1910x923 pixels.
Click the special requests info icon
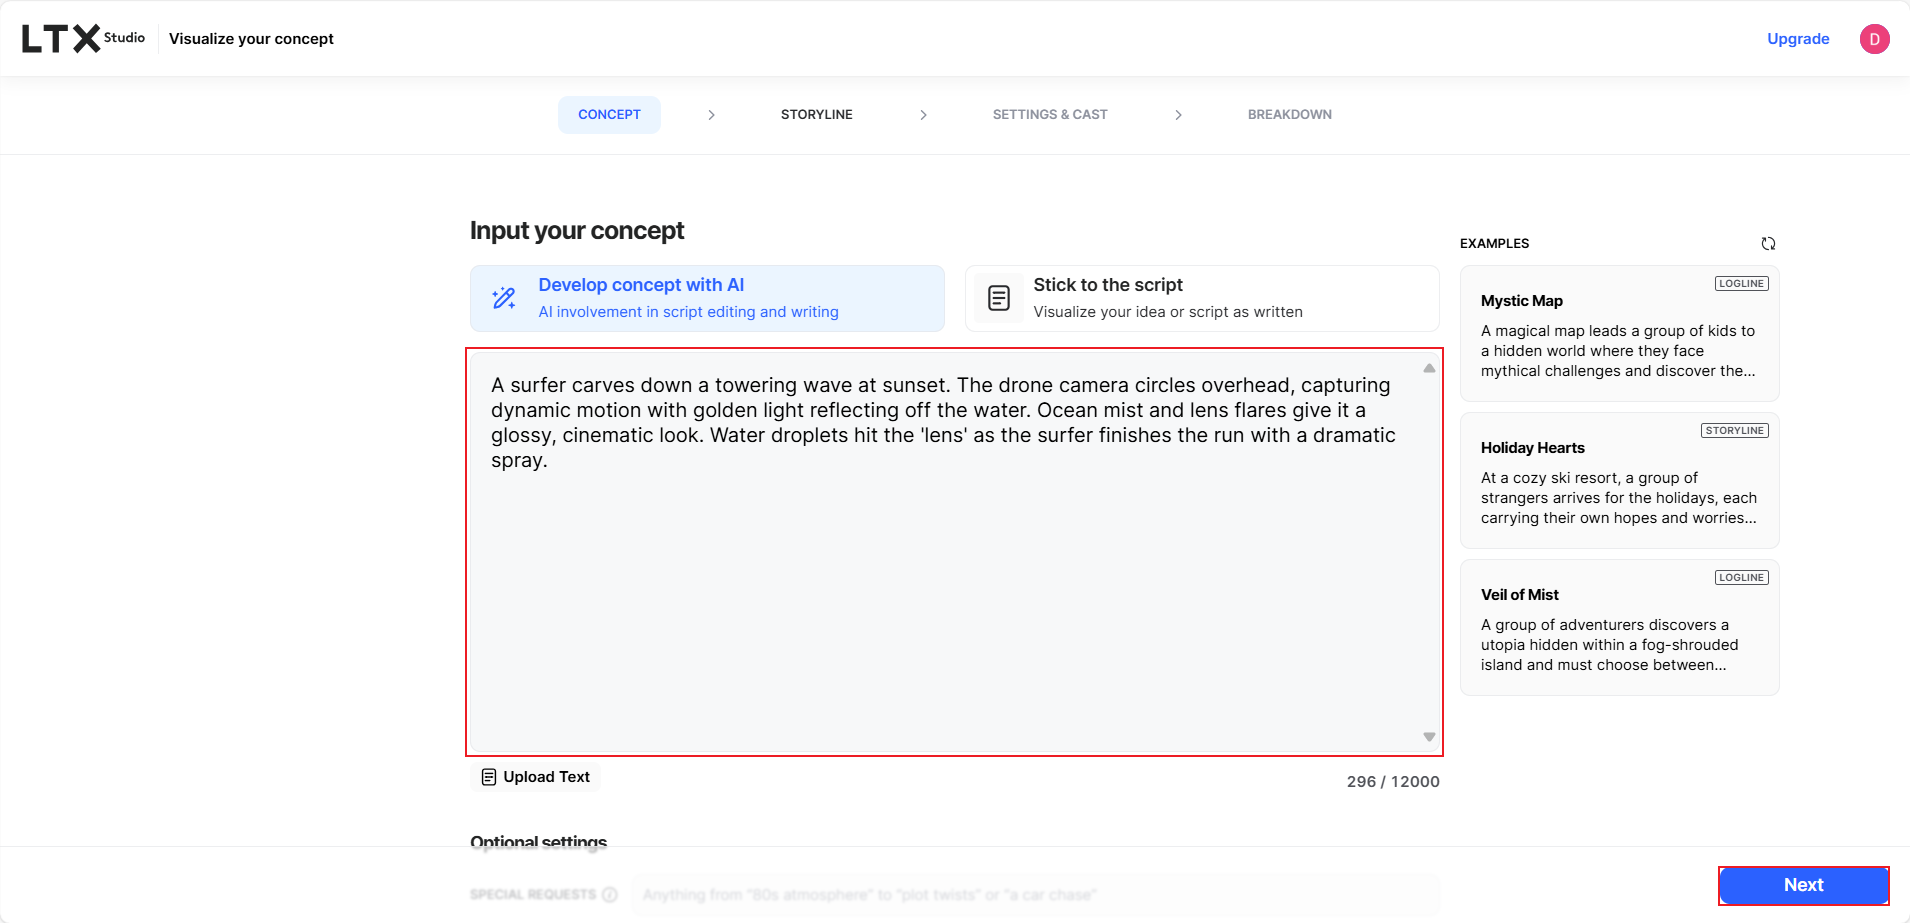tap(610, 895)
